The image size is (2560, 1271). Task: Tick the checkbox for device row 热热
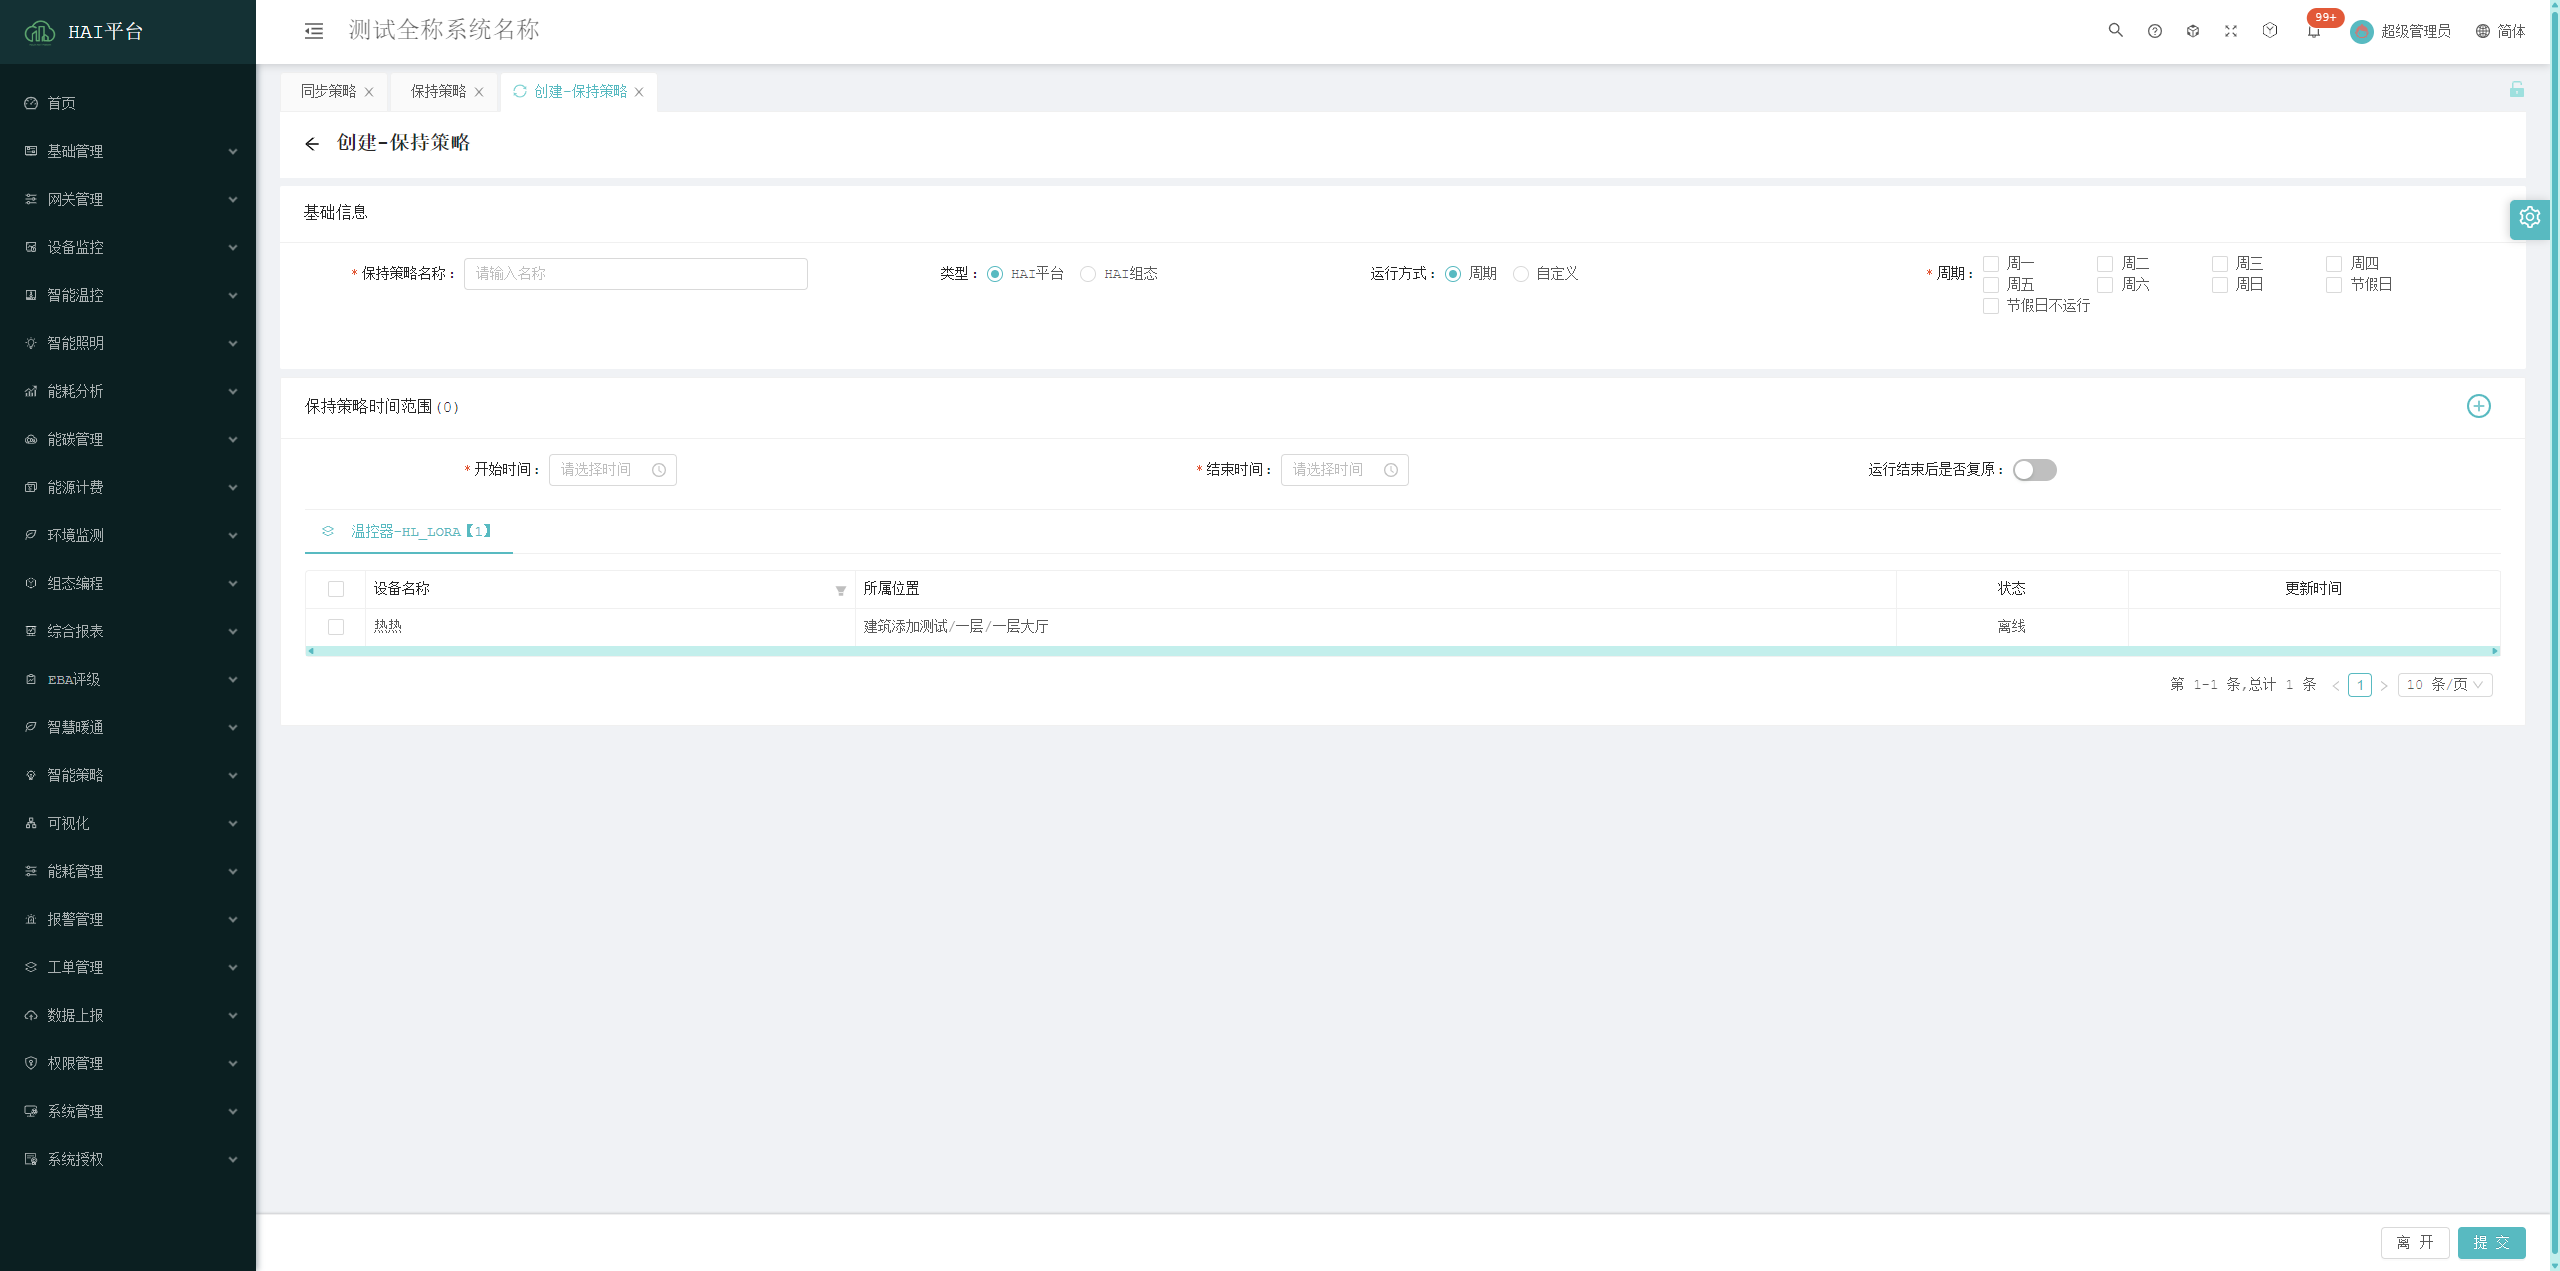(x=336, y=627)
